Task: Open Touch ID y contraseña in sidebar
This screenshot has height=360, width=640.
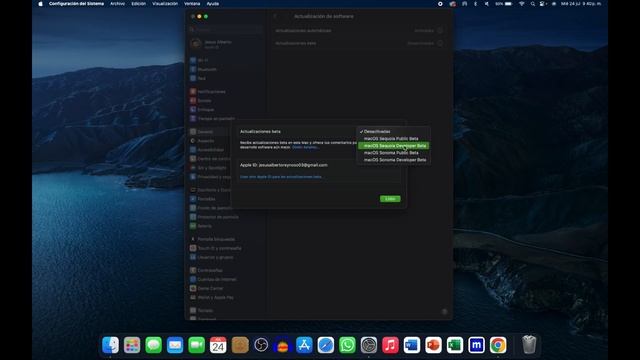Action: [226, 248]
